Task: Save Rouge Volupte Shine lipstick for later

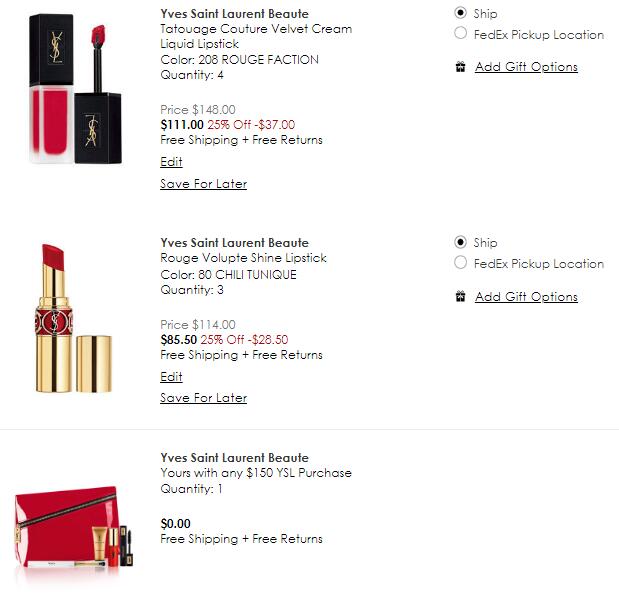Action: pyautogui.click(x=204, y=398)
